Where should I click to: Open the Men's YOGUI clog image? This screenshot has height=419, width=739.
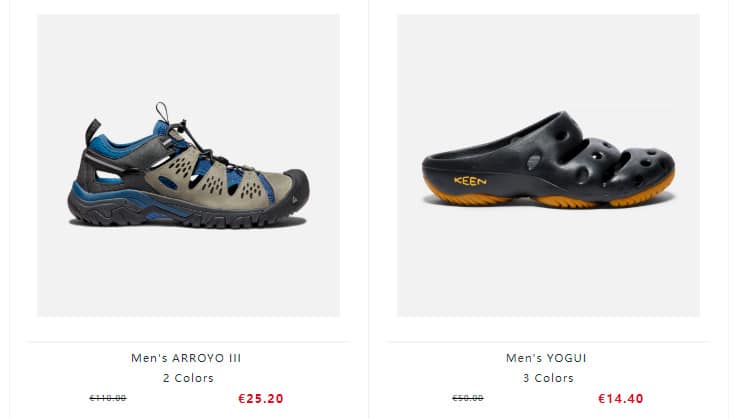(x=548, y=165)
